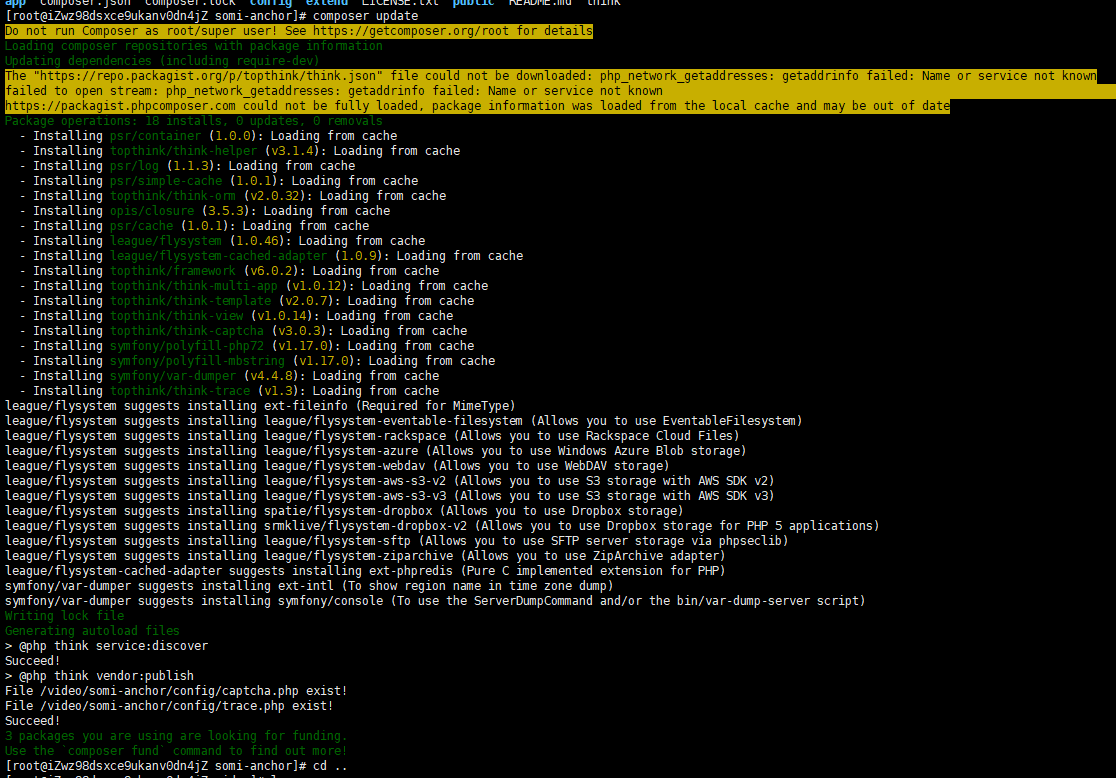Click the config/trace.php exist line

coord(169,705)
